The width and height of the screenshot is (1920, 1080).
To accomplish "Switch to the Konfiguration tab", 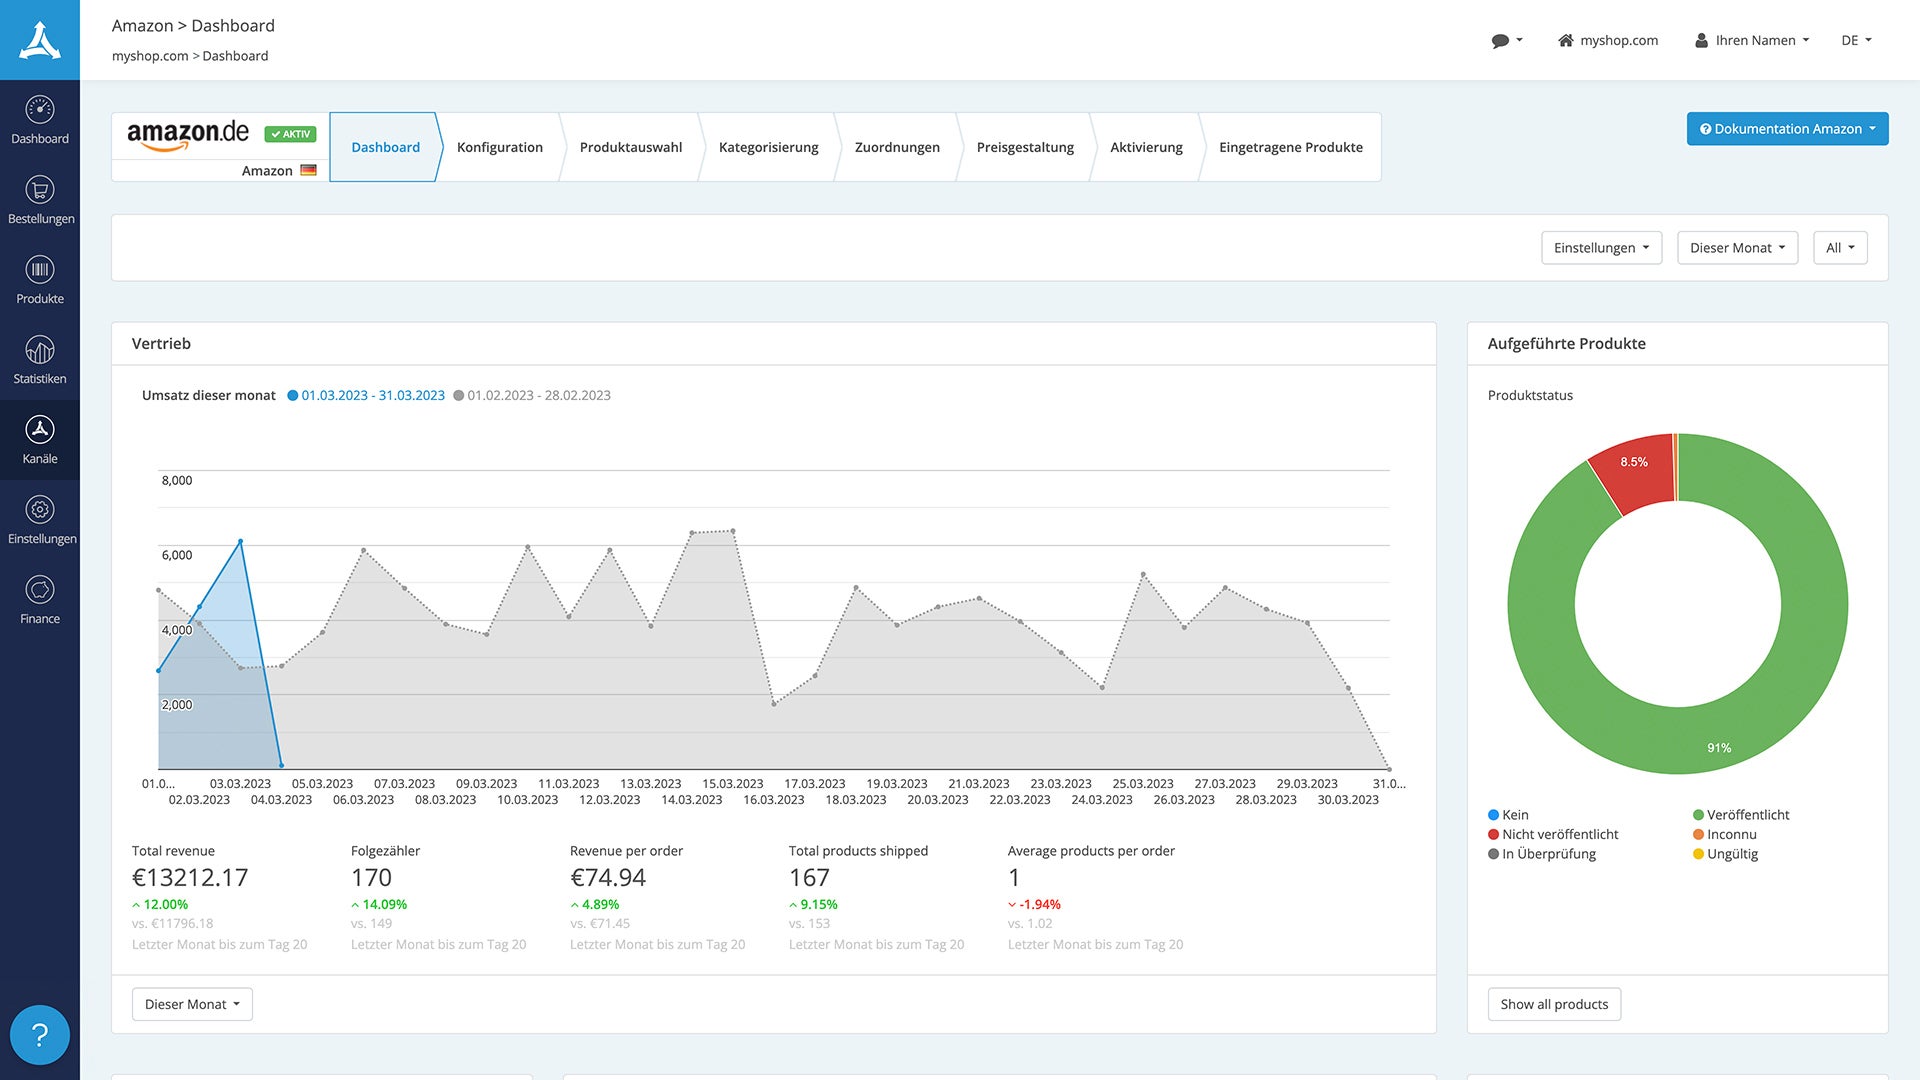I will [x=499, y=147].
